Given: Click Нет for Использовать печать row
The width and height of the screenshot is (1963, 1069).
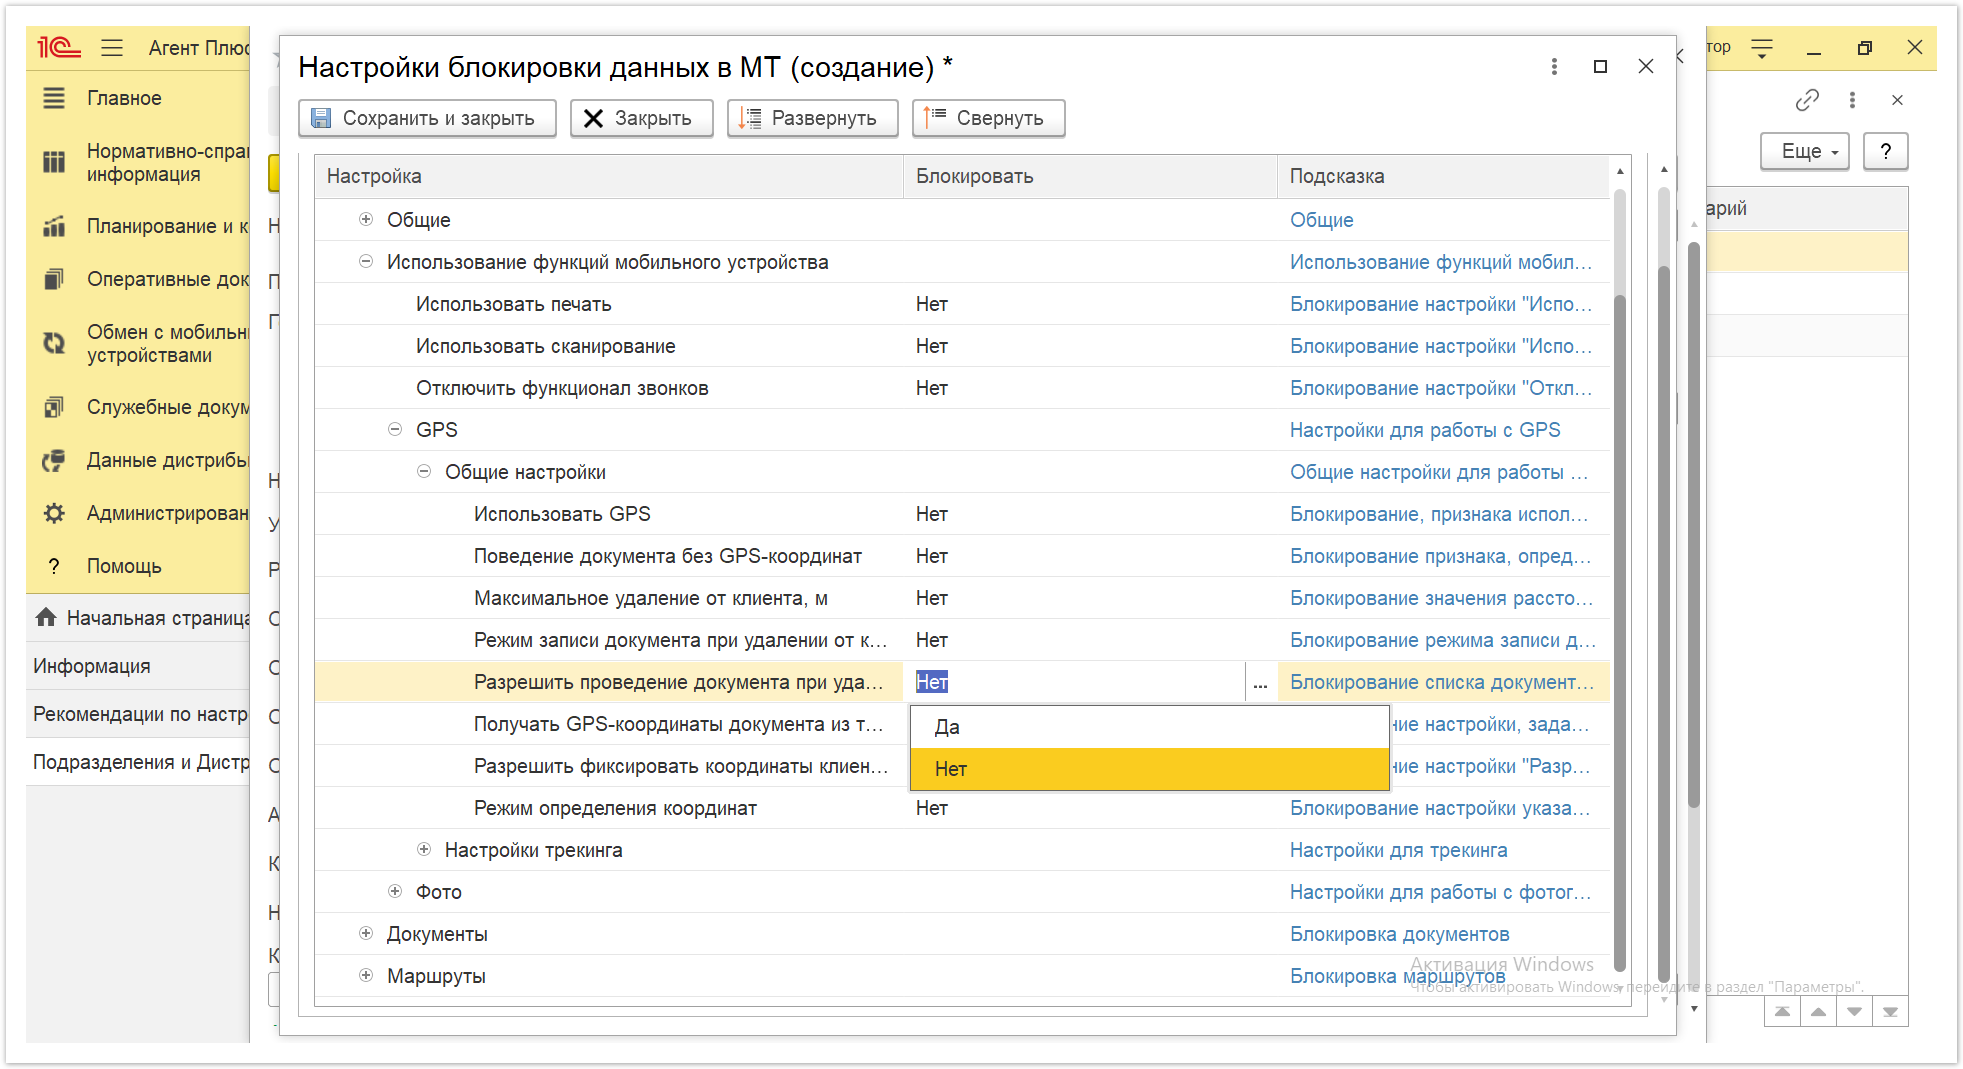Looking at the screenshot, I should pos(932,304).
